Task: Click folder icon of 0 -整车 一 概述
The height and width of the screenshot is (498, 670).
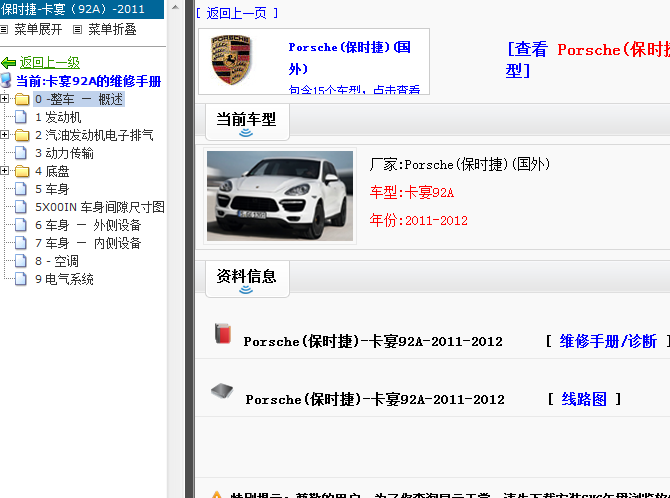Action: pos(22,100)
